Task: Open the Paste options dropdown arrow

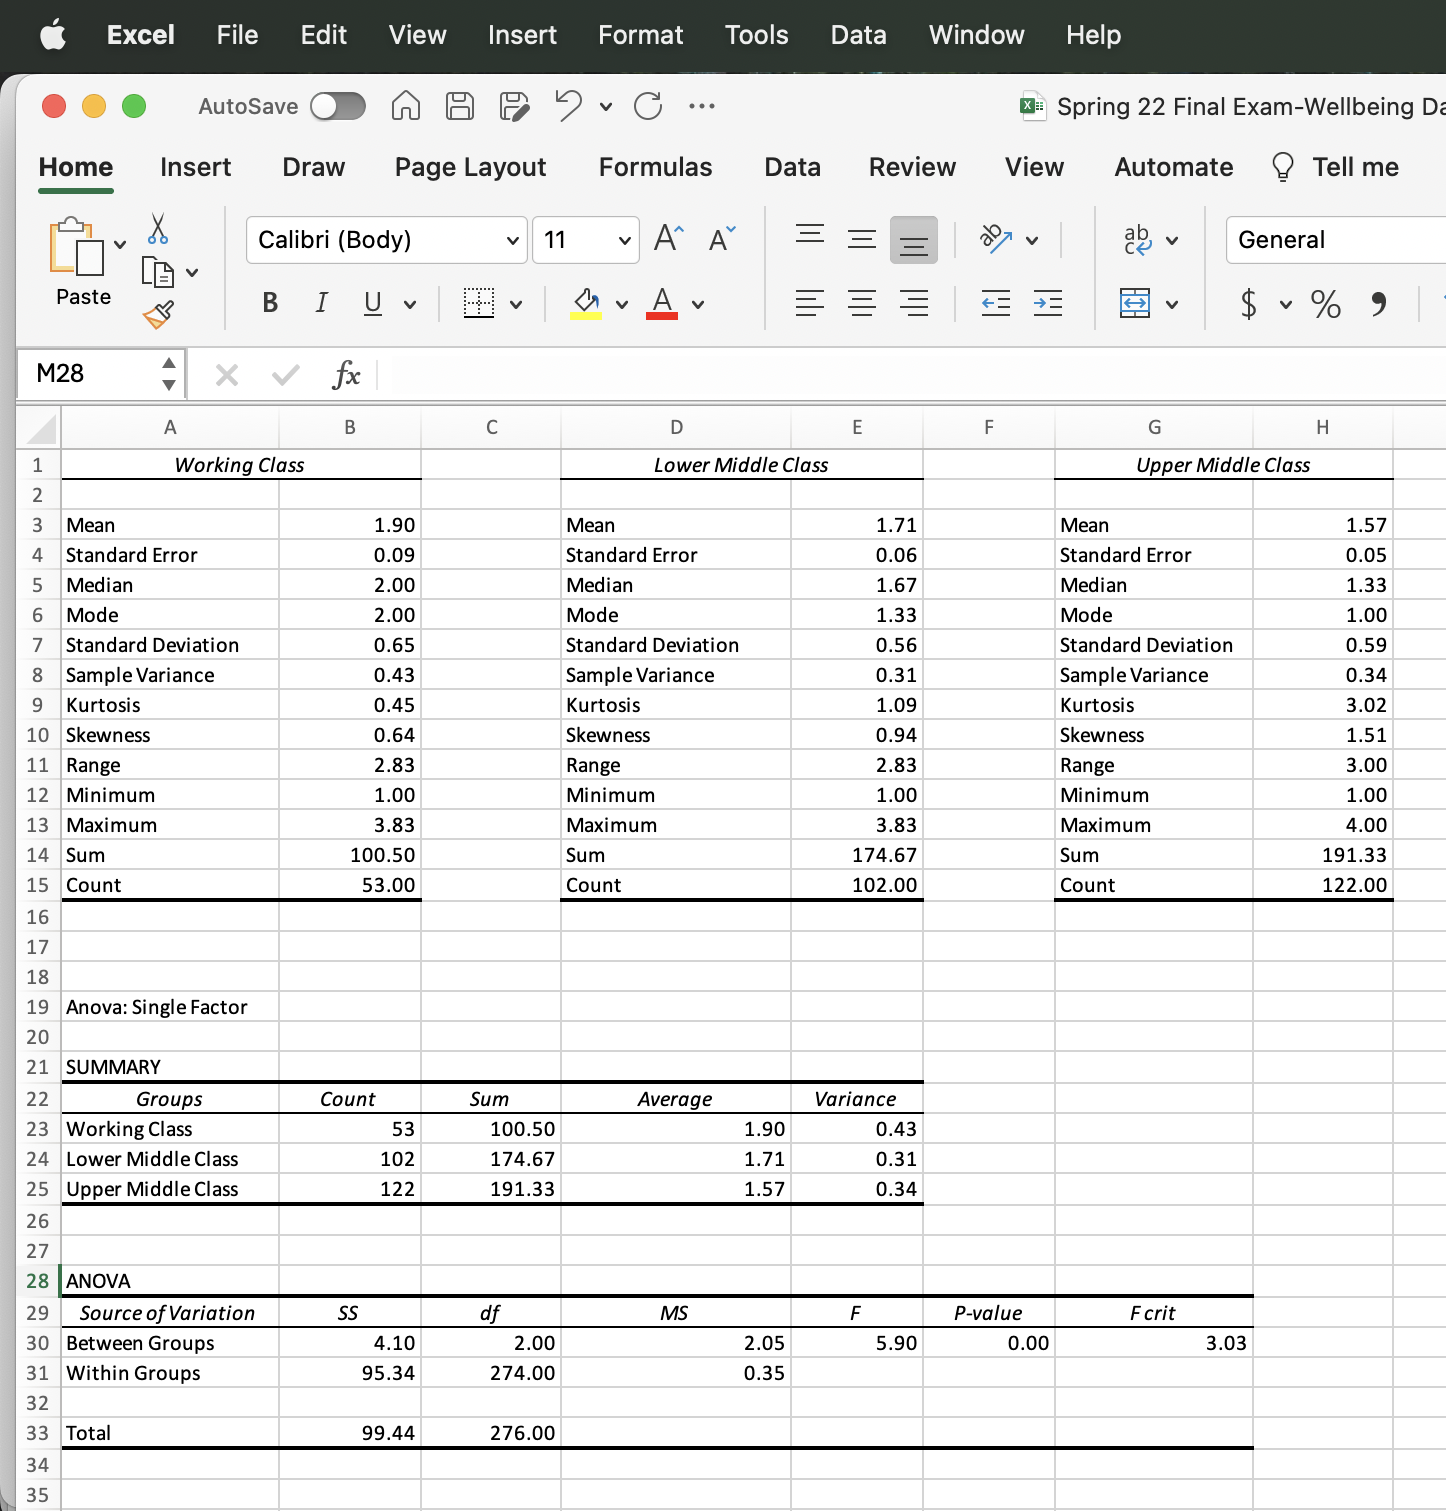Action: [120, 244]
